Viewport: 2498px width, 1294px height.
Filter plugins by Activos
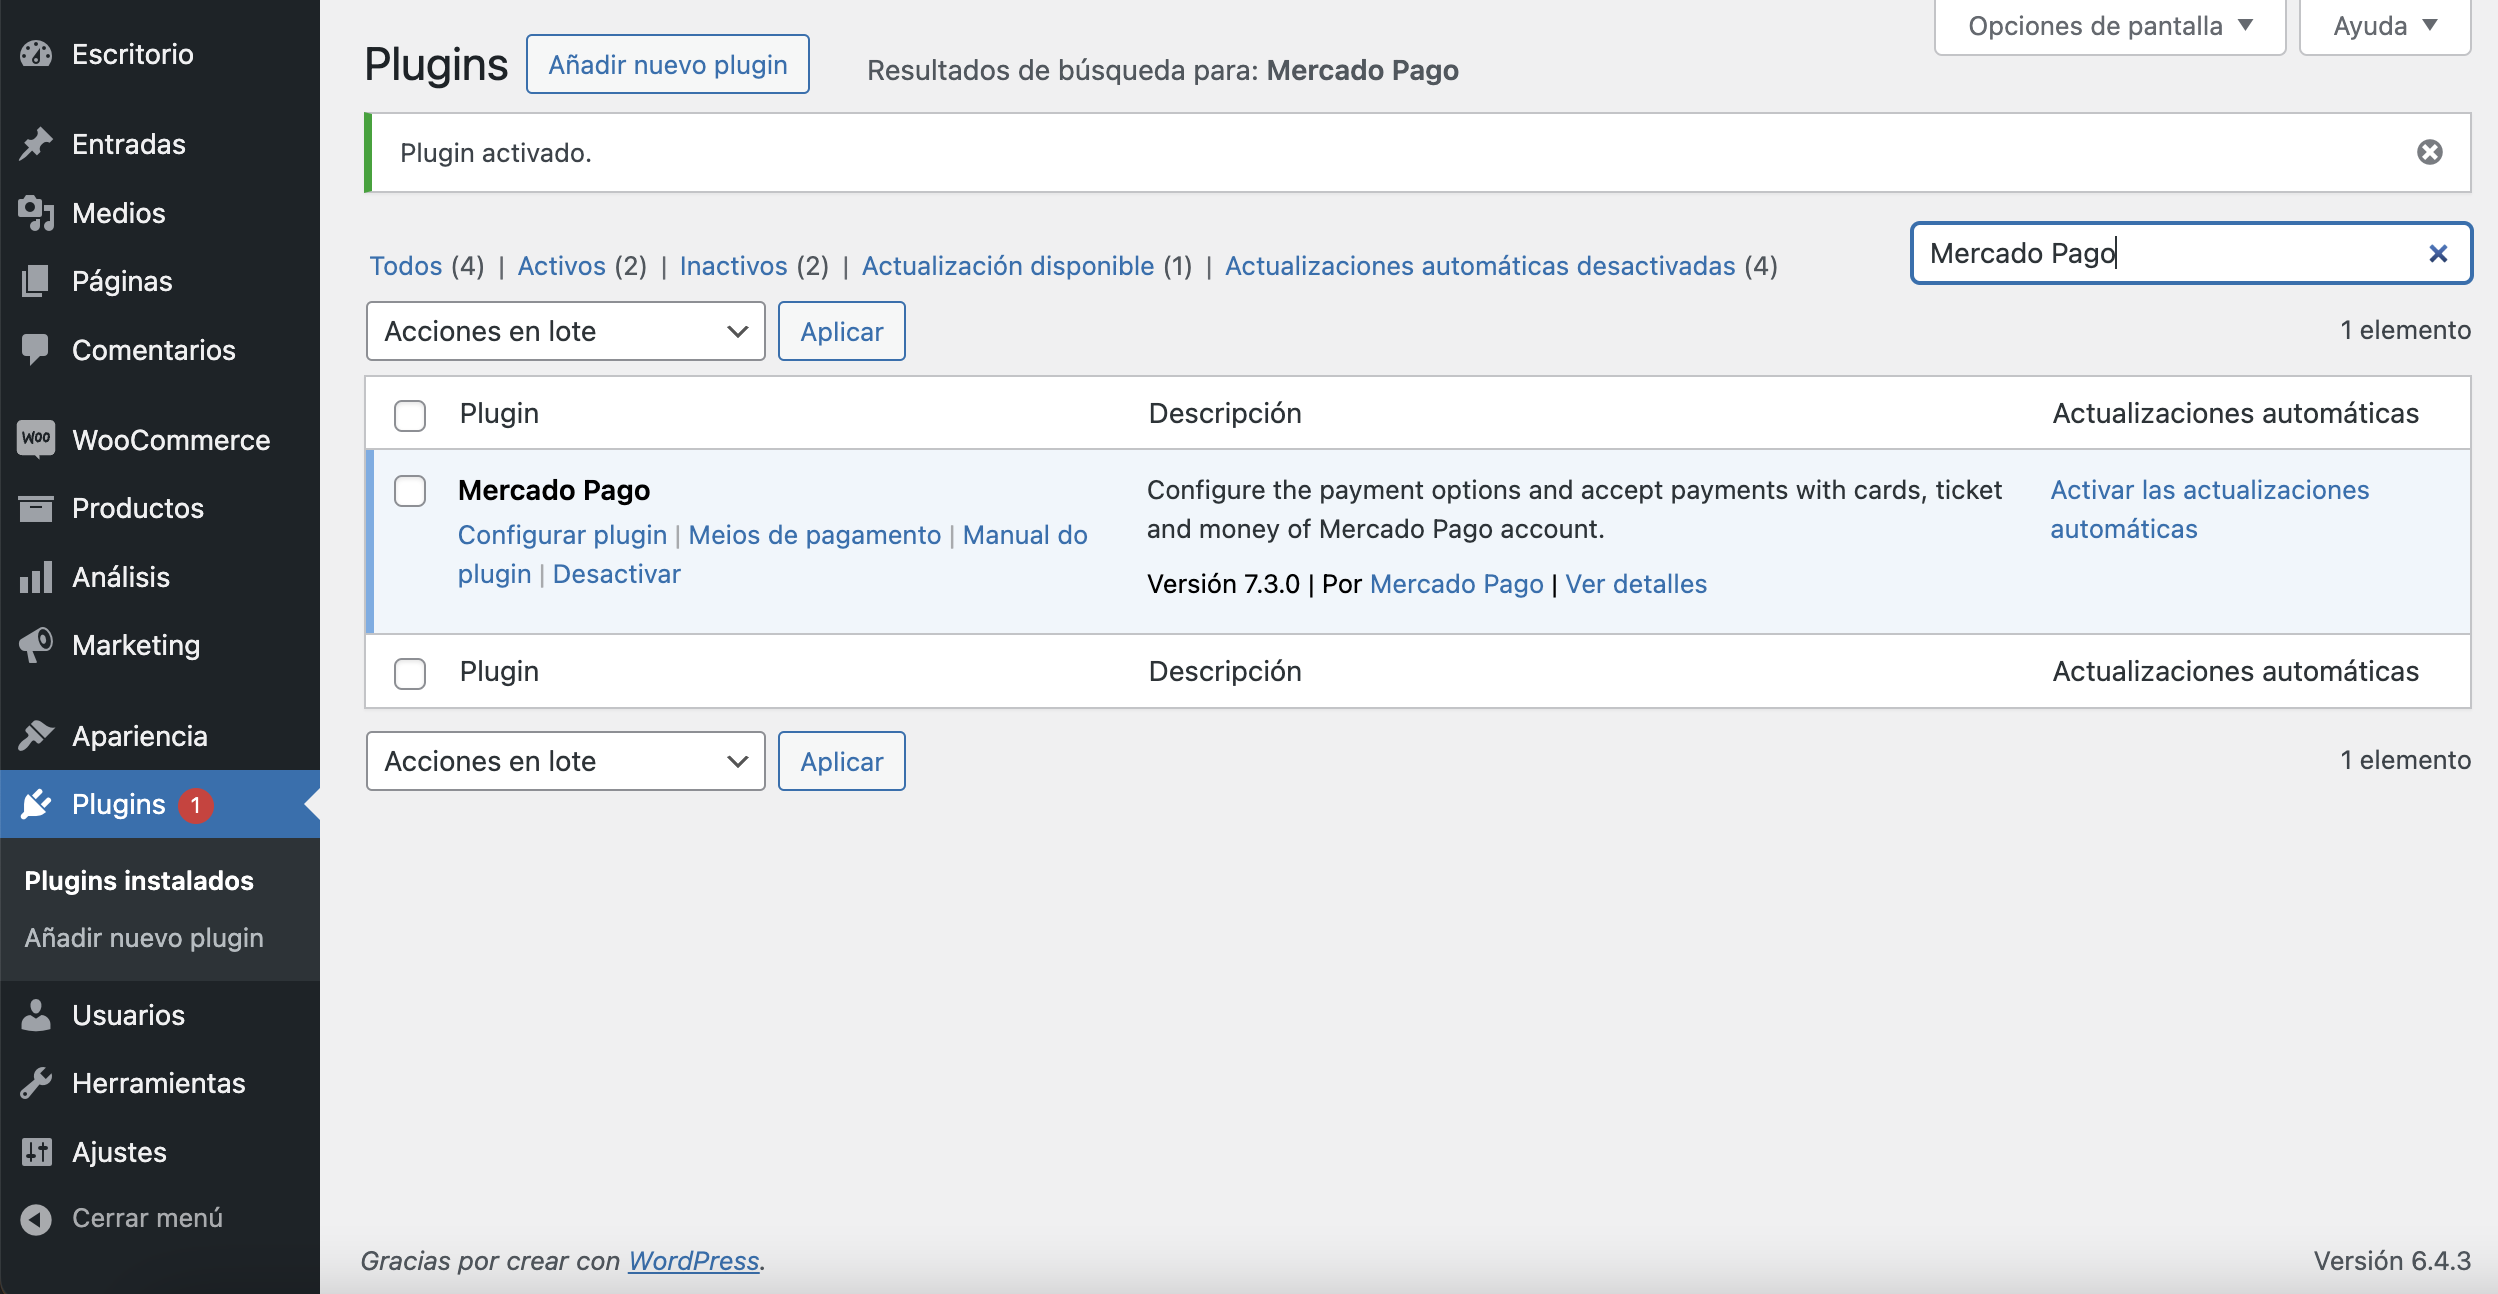coord(562,266)
